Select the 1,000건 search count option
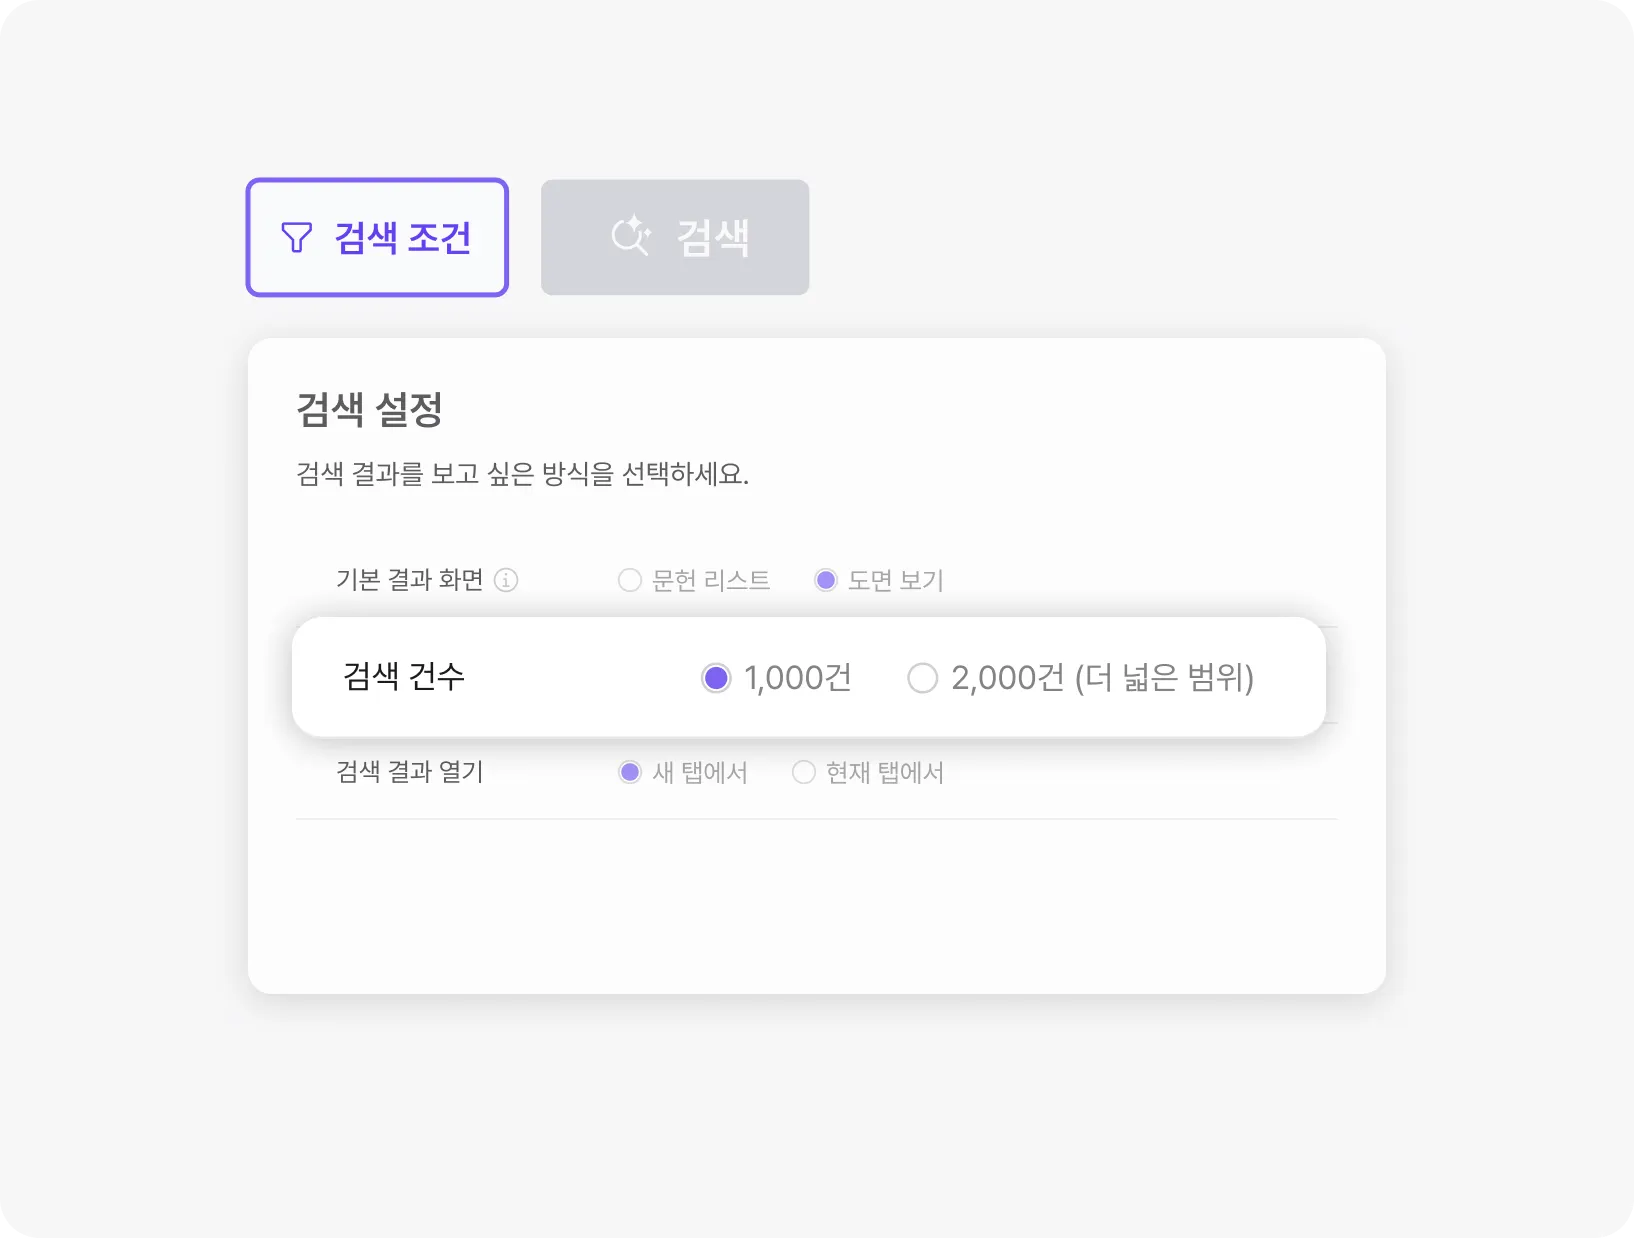 [716, 678]
